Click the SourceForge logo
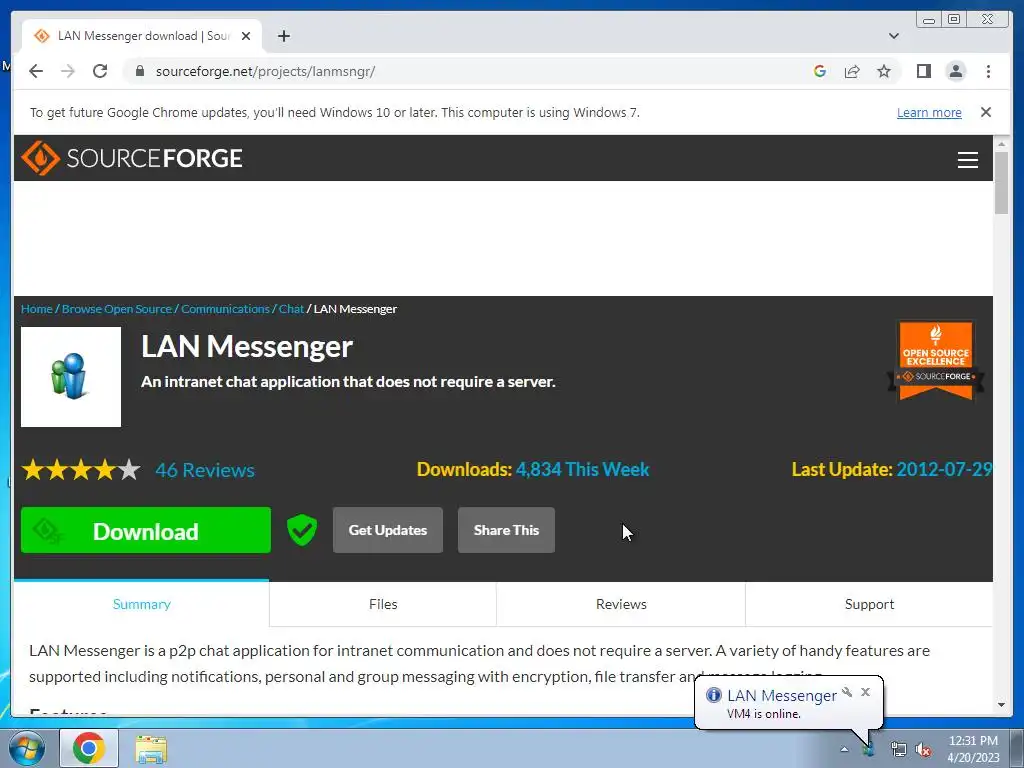Viewport: 1024px width, 768px height. [x=132, y=158]
